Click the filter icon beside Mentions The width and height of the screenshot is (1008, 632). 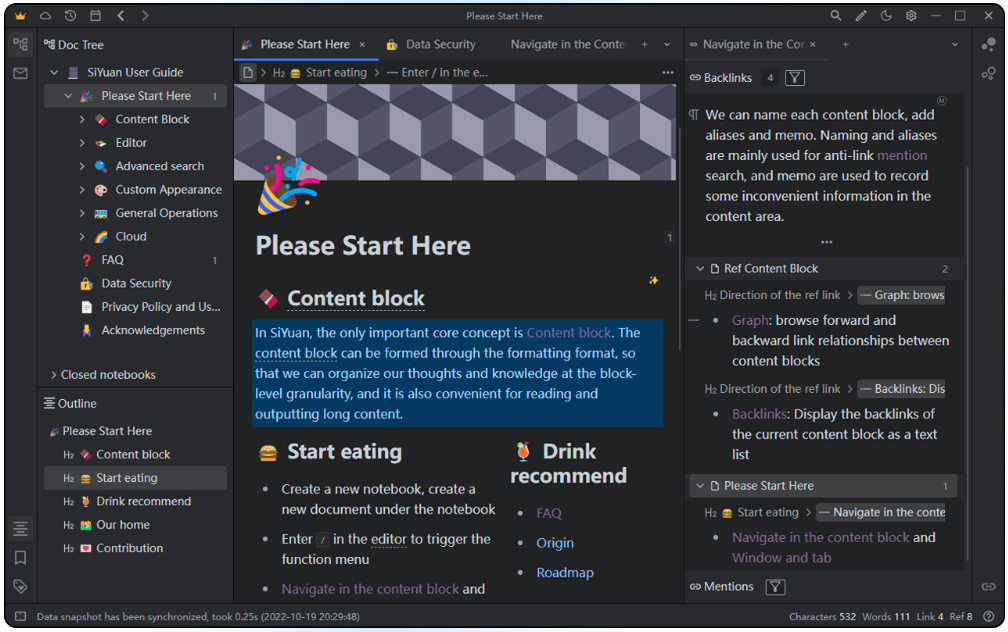[x=775, y=586]
